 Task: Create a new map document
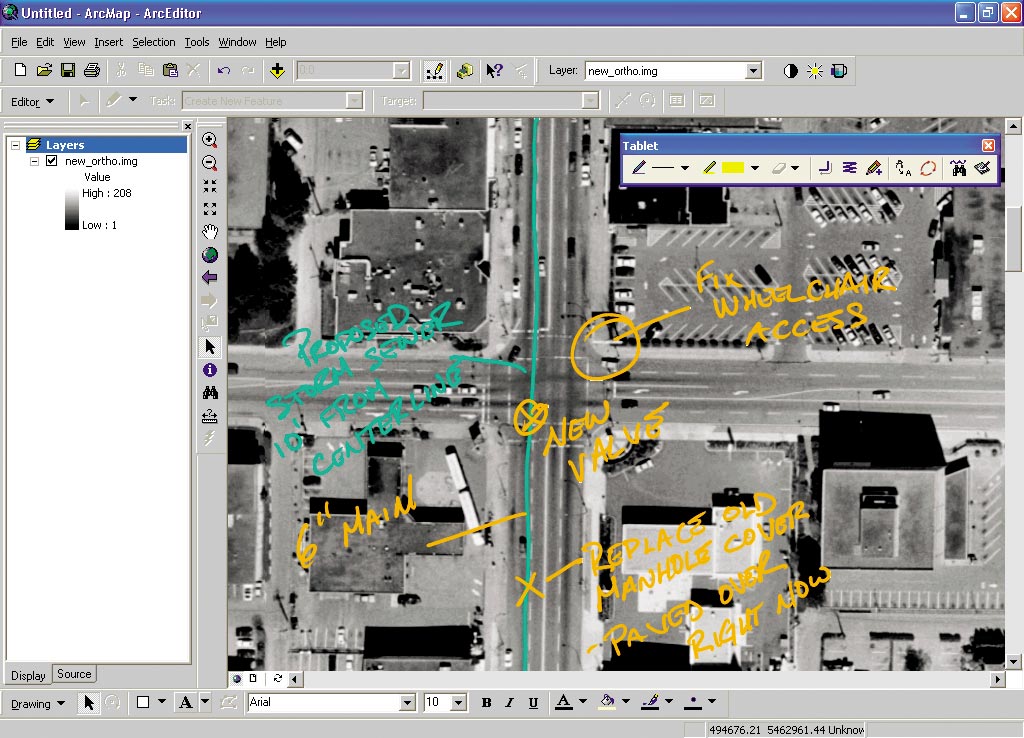coord(20,70)
